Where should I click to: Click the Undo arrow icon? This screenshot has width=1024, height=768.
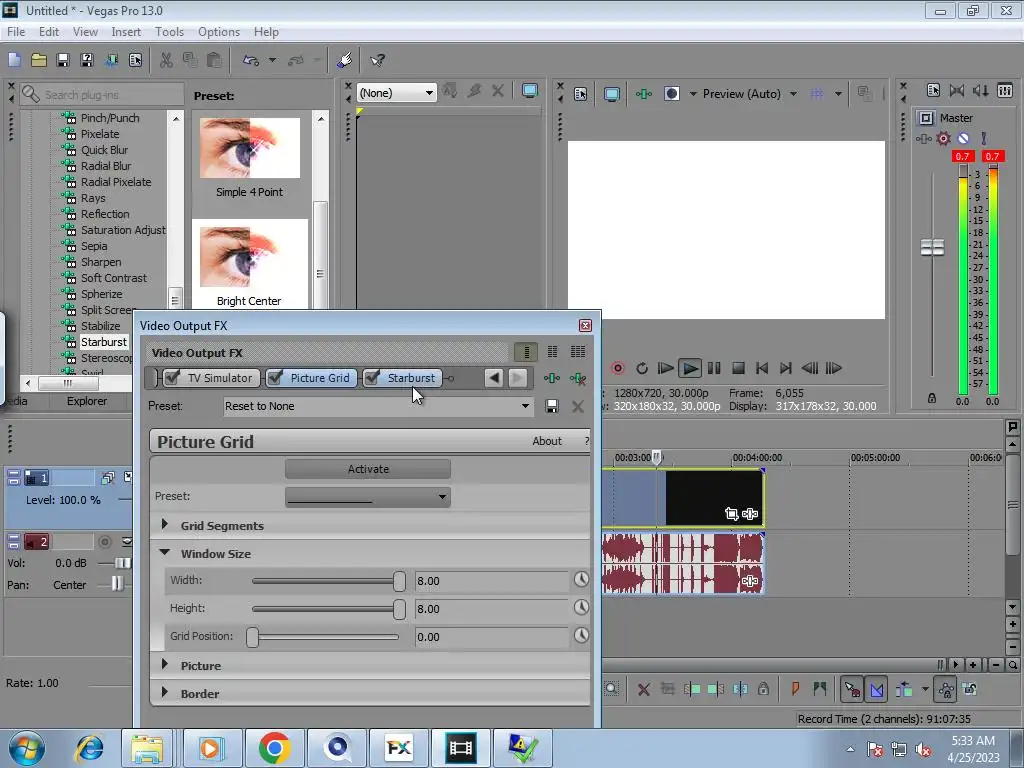click(x=251, y=60)
